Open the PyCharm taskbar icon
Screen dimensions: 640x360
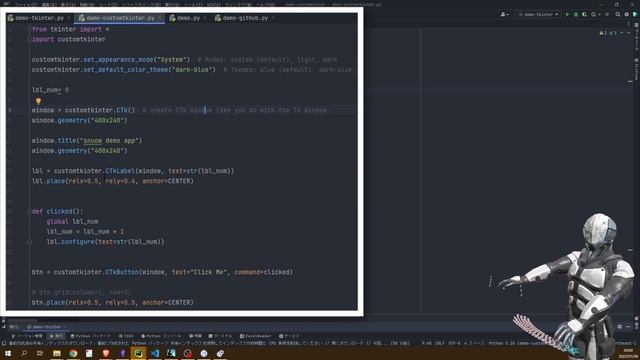click(x=138, y=353)
